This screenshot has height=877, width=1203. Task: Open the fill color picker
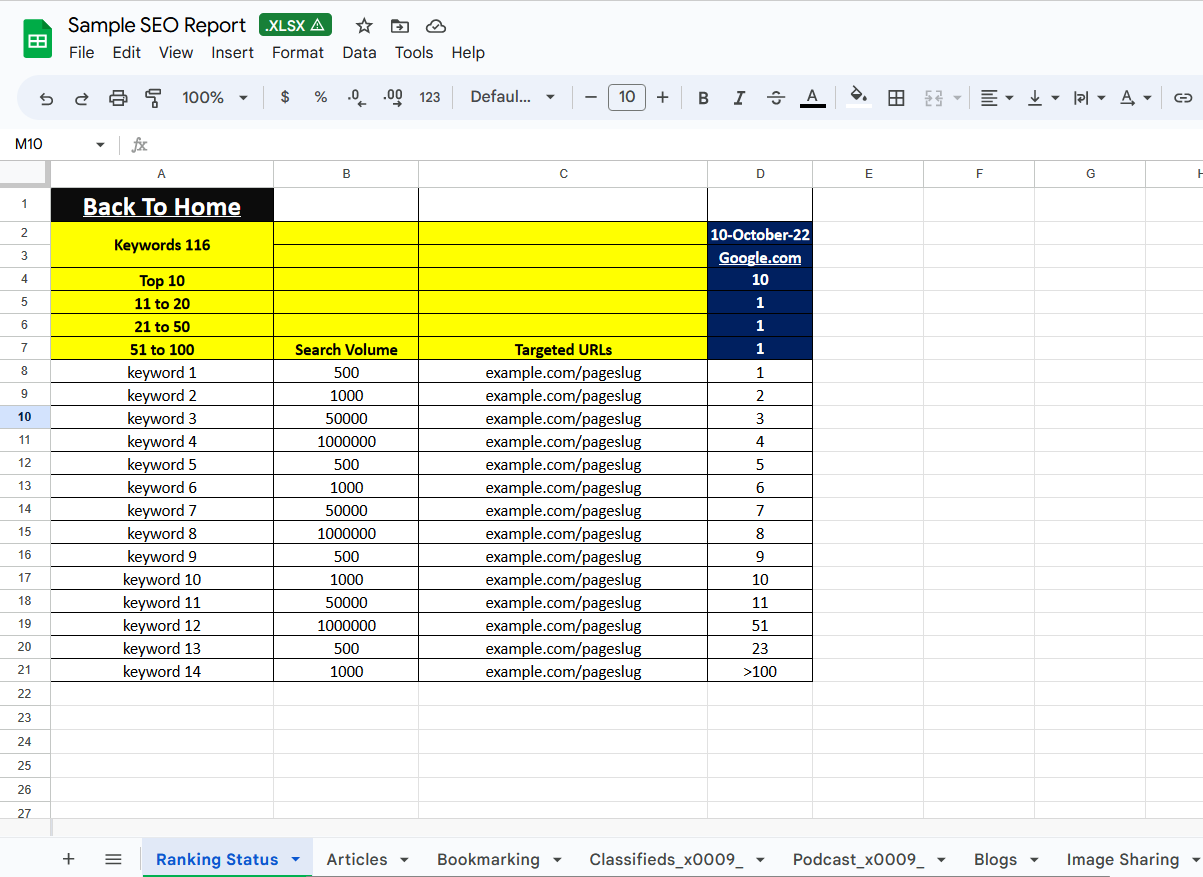(x=857, y=97)
